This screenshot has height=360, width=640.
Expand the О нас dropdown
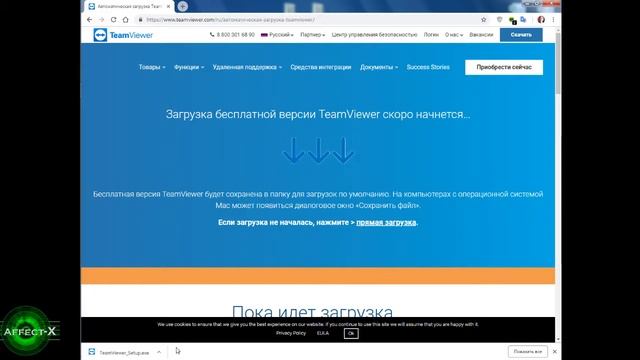click(x=454, y=35)
